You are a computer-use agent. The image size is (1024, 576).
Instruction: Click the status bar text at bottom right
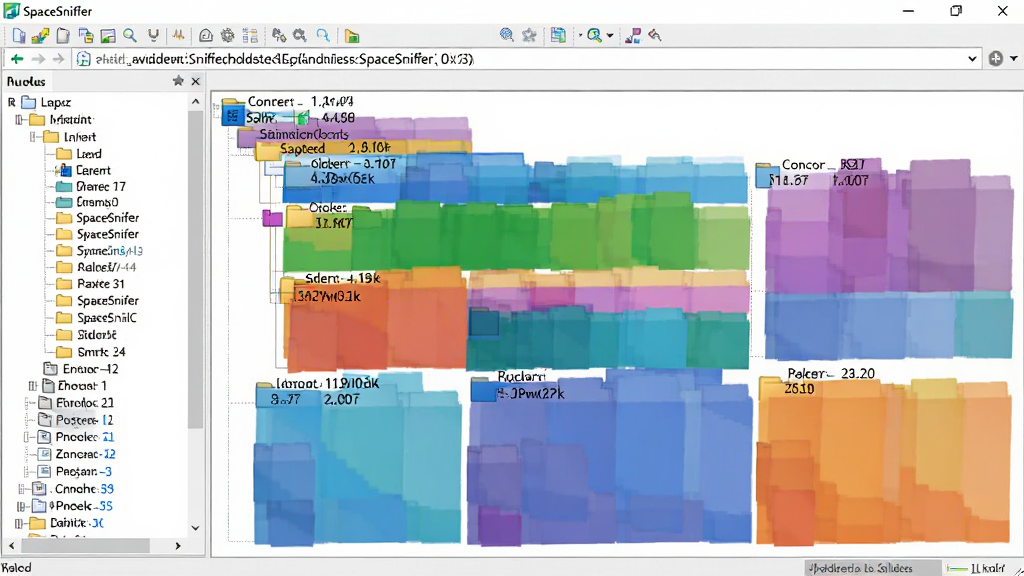pyautogui.click(x=860, y=568)
